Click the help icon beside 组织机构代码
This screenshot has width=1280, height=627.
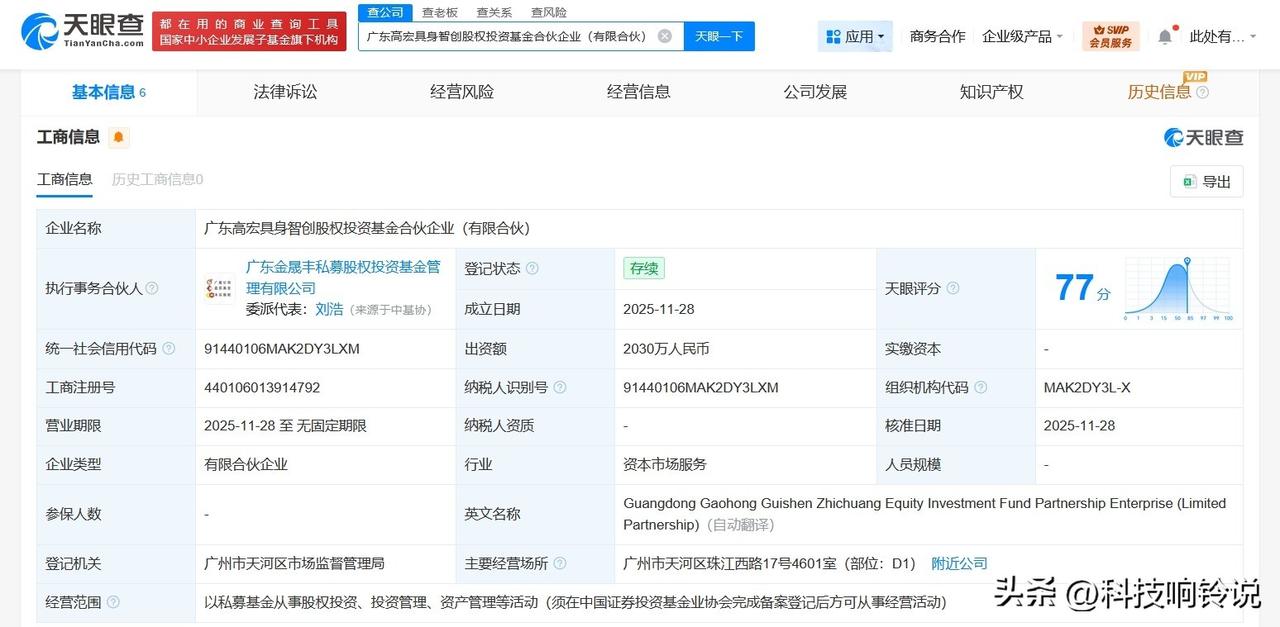(x=981, y=388)
